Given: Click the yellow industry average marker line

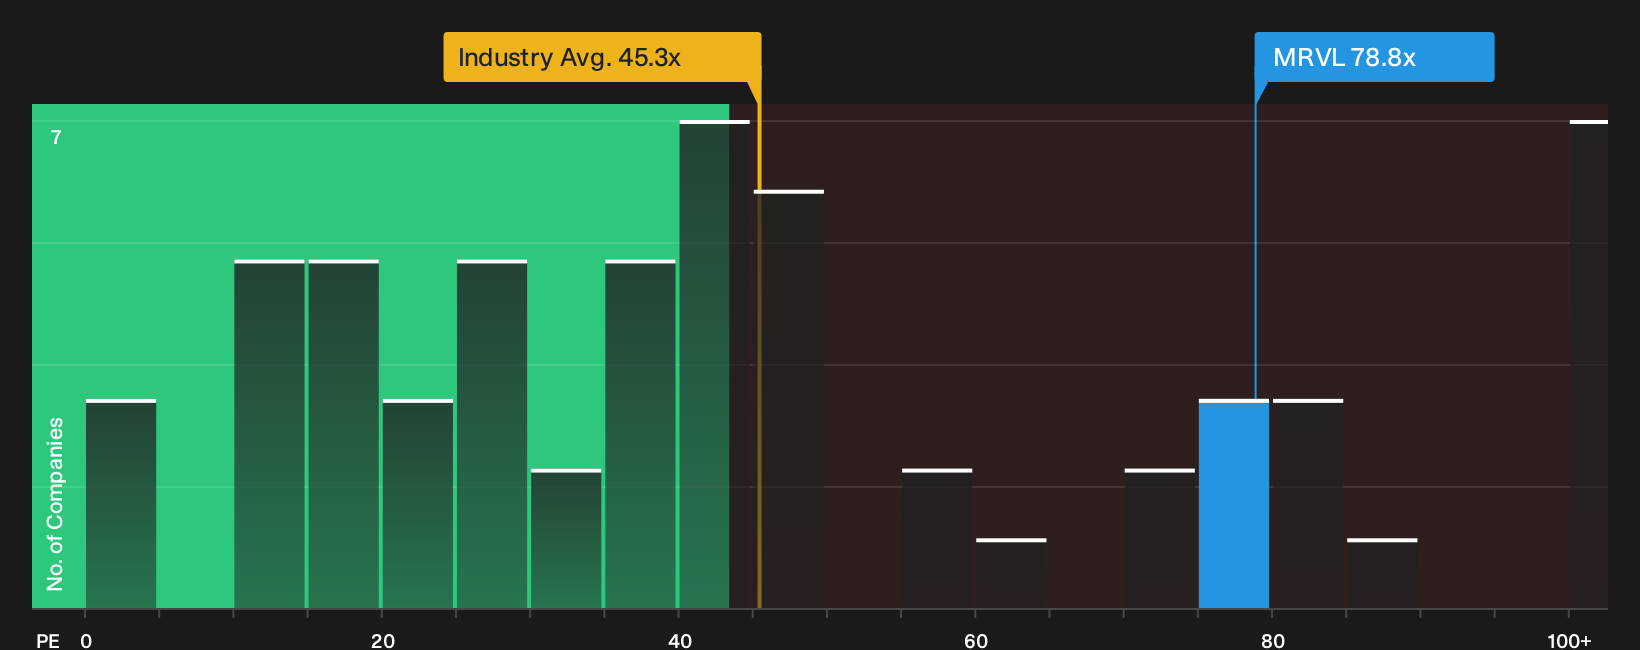Looking at the screenshot, I should [x=759, y=355].
